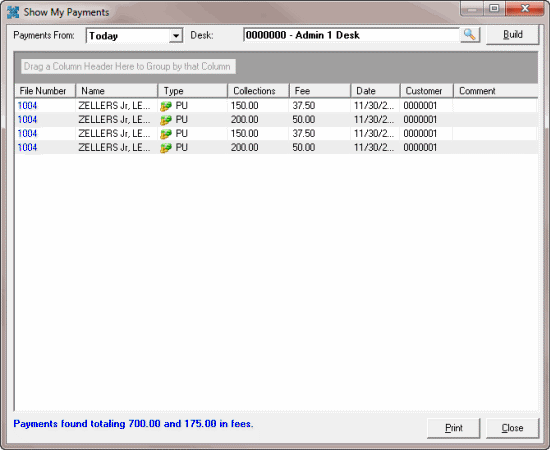Viewport: 550px width, 450px height.
Task: Select the Today value in Payments From
Action: (x=103, y=36)
